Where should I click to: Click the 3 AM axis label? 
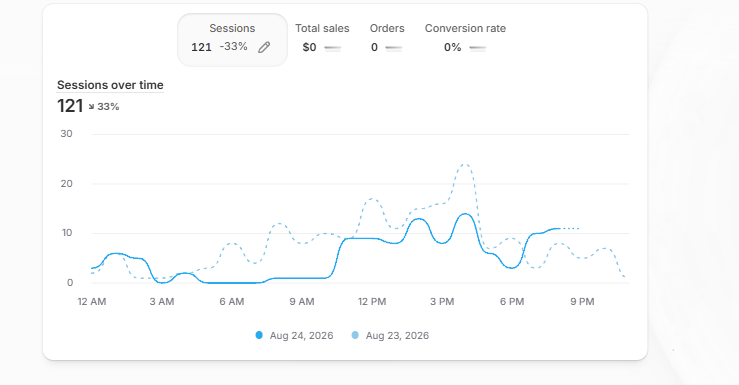[x=162, y=302]
